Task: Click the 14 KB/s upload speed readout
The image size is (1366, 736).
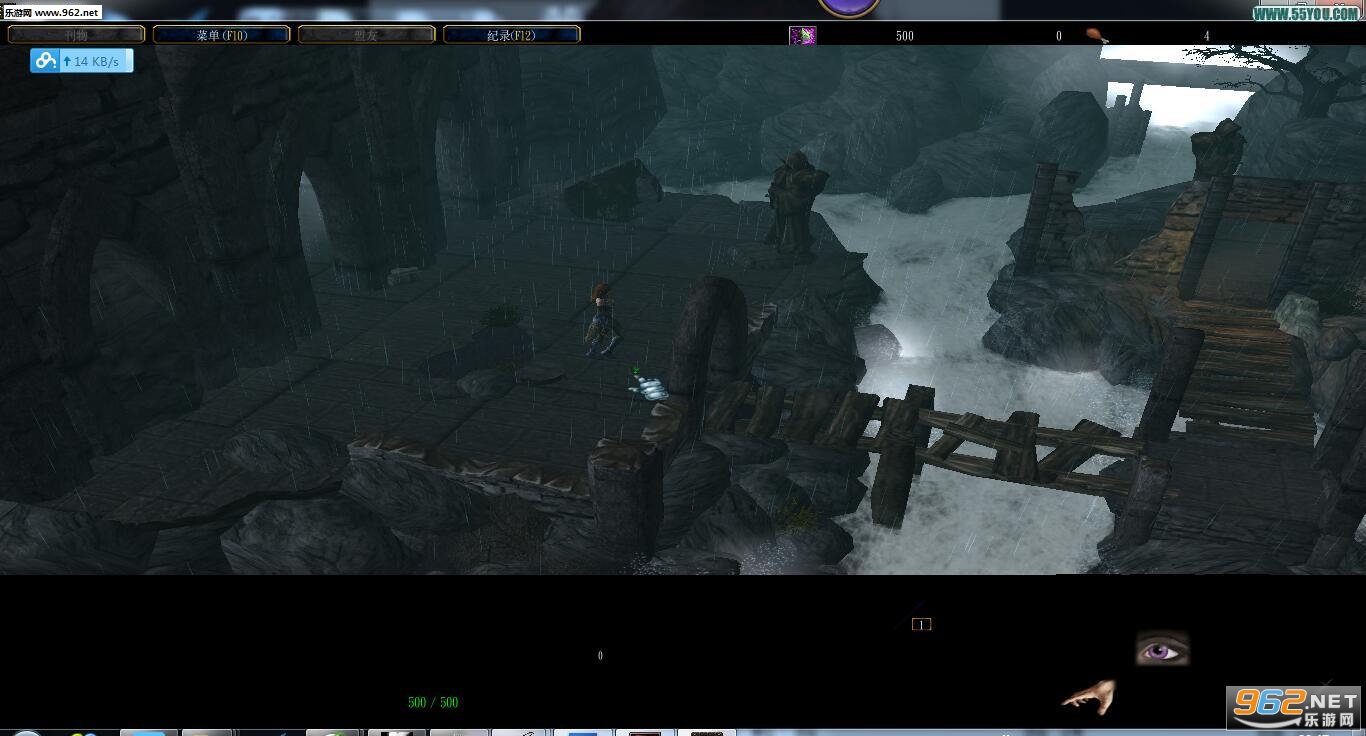Action: [x=96, y=62]
